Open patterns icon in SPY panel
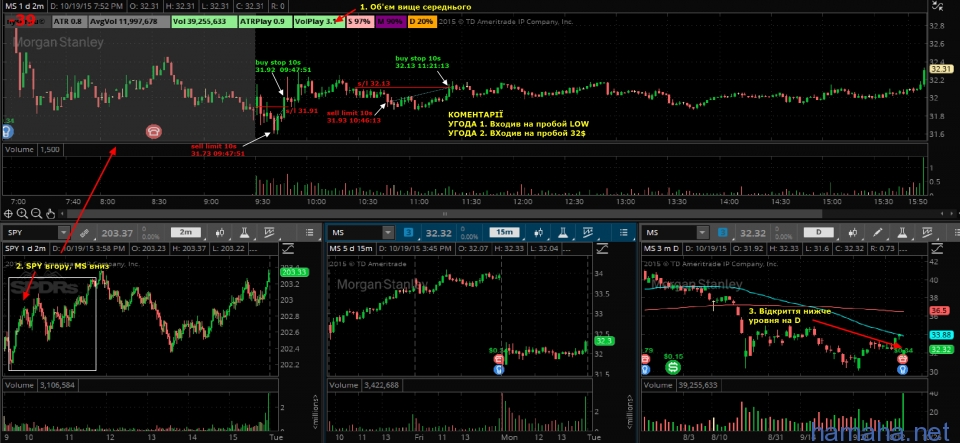 pos(269,233)
